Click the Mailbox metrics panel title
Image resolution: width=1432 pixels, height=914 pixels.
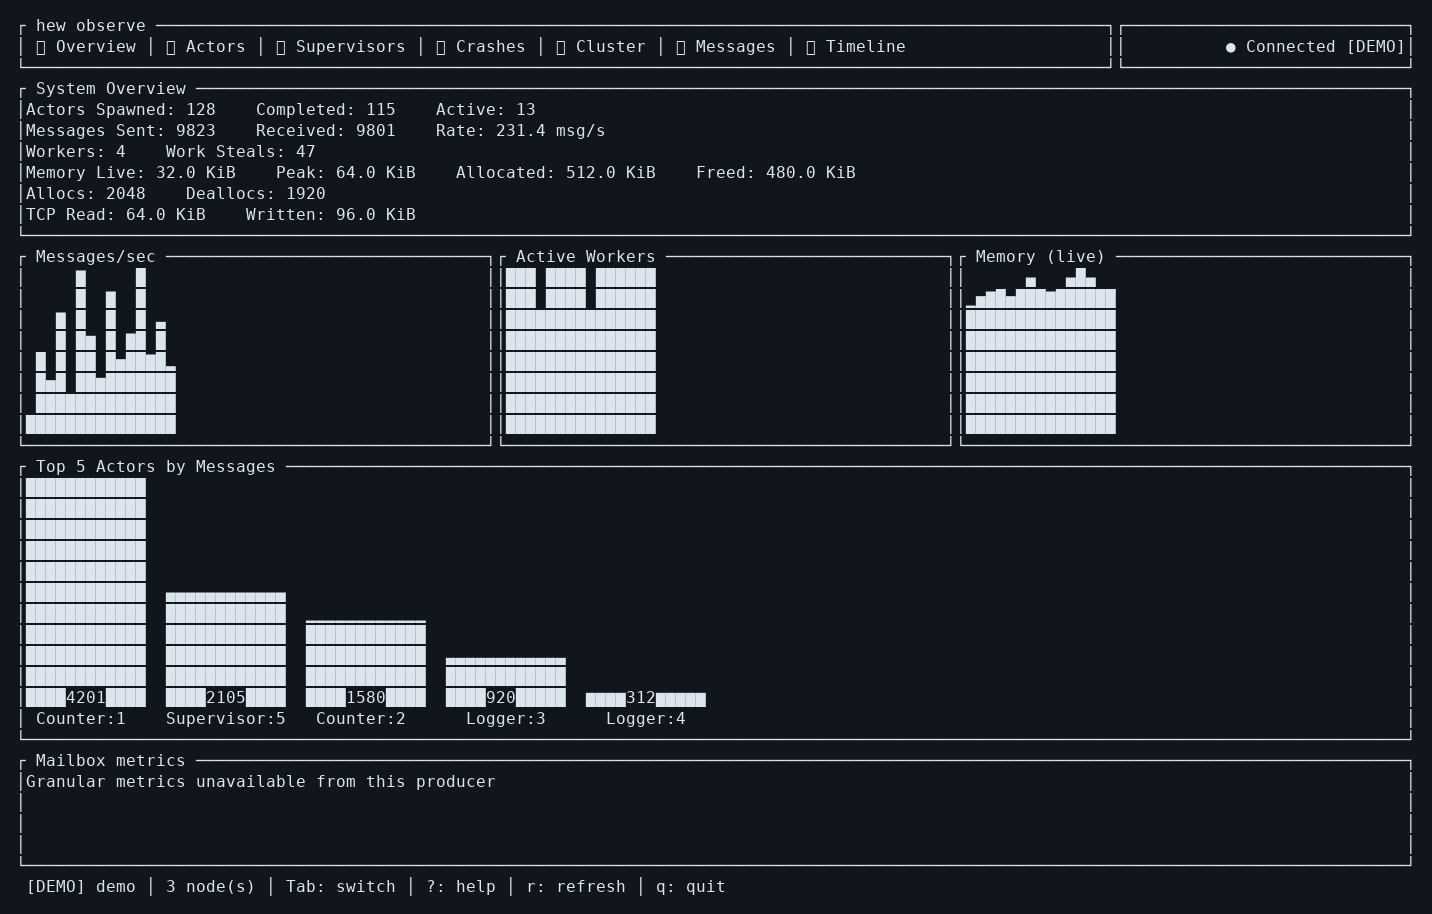click(111, 761)
